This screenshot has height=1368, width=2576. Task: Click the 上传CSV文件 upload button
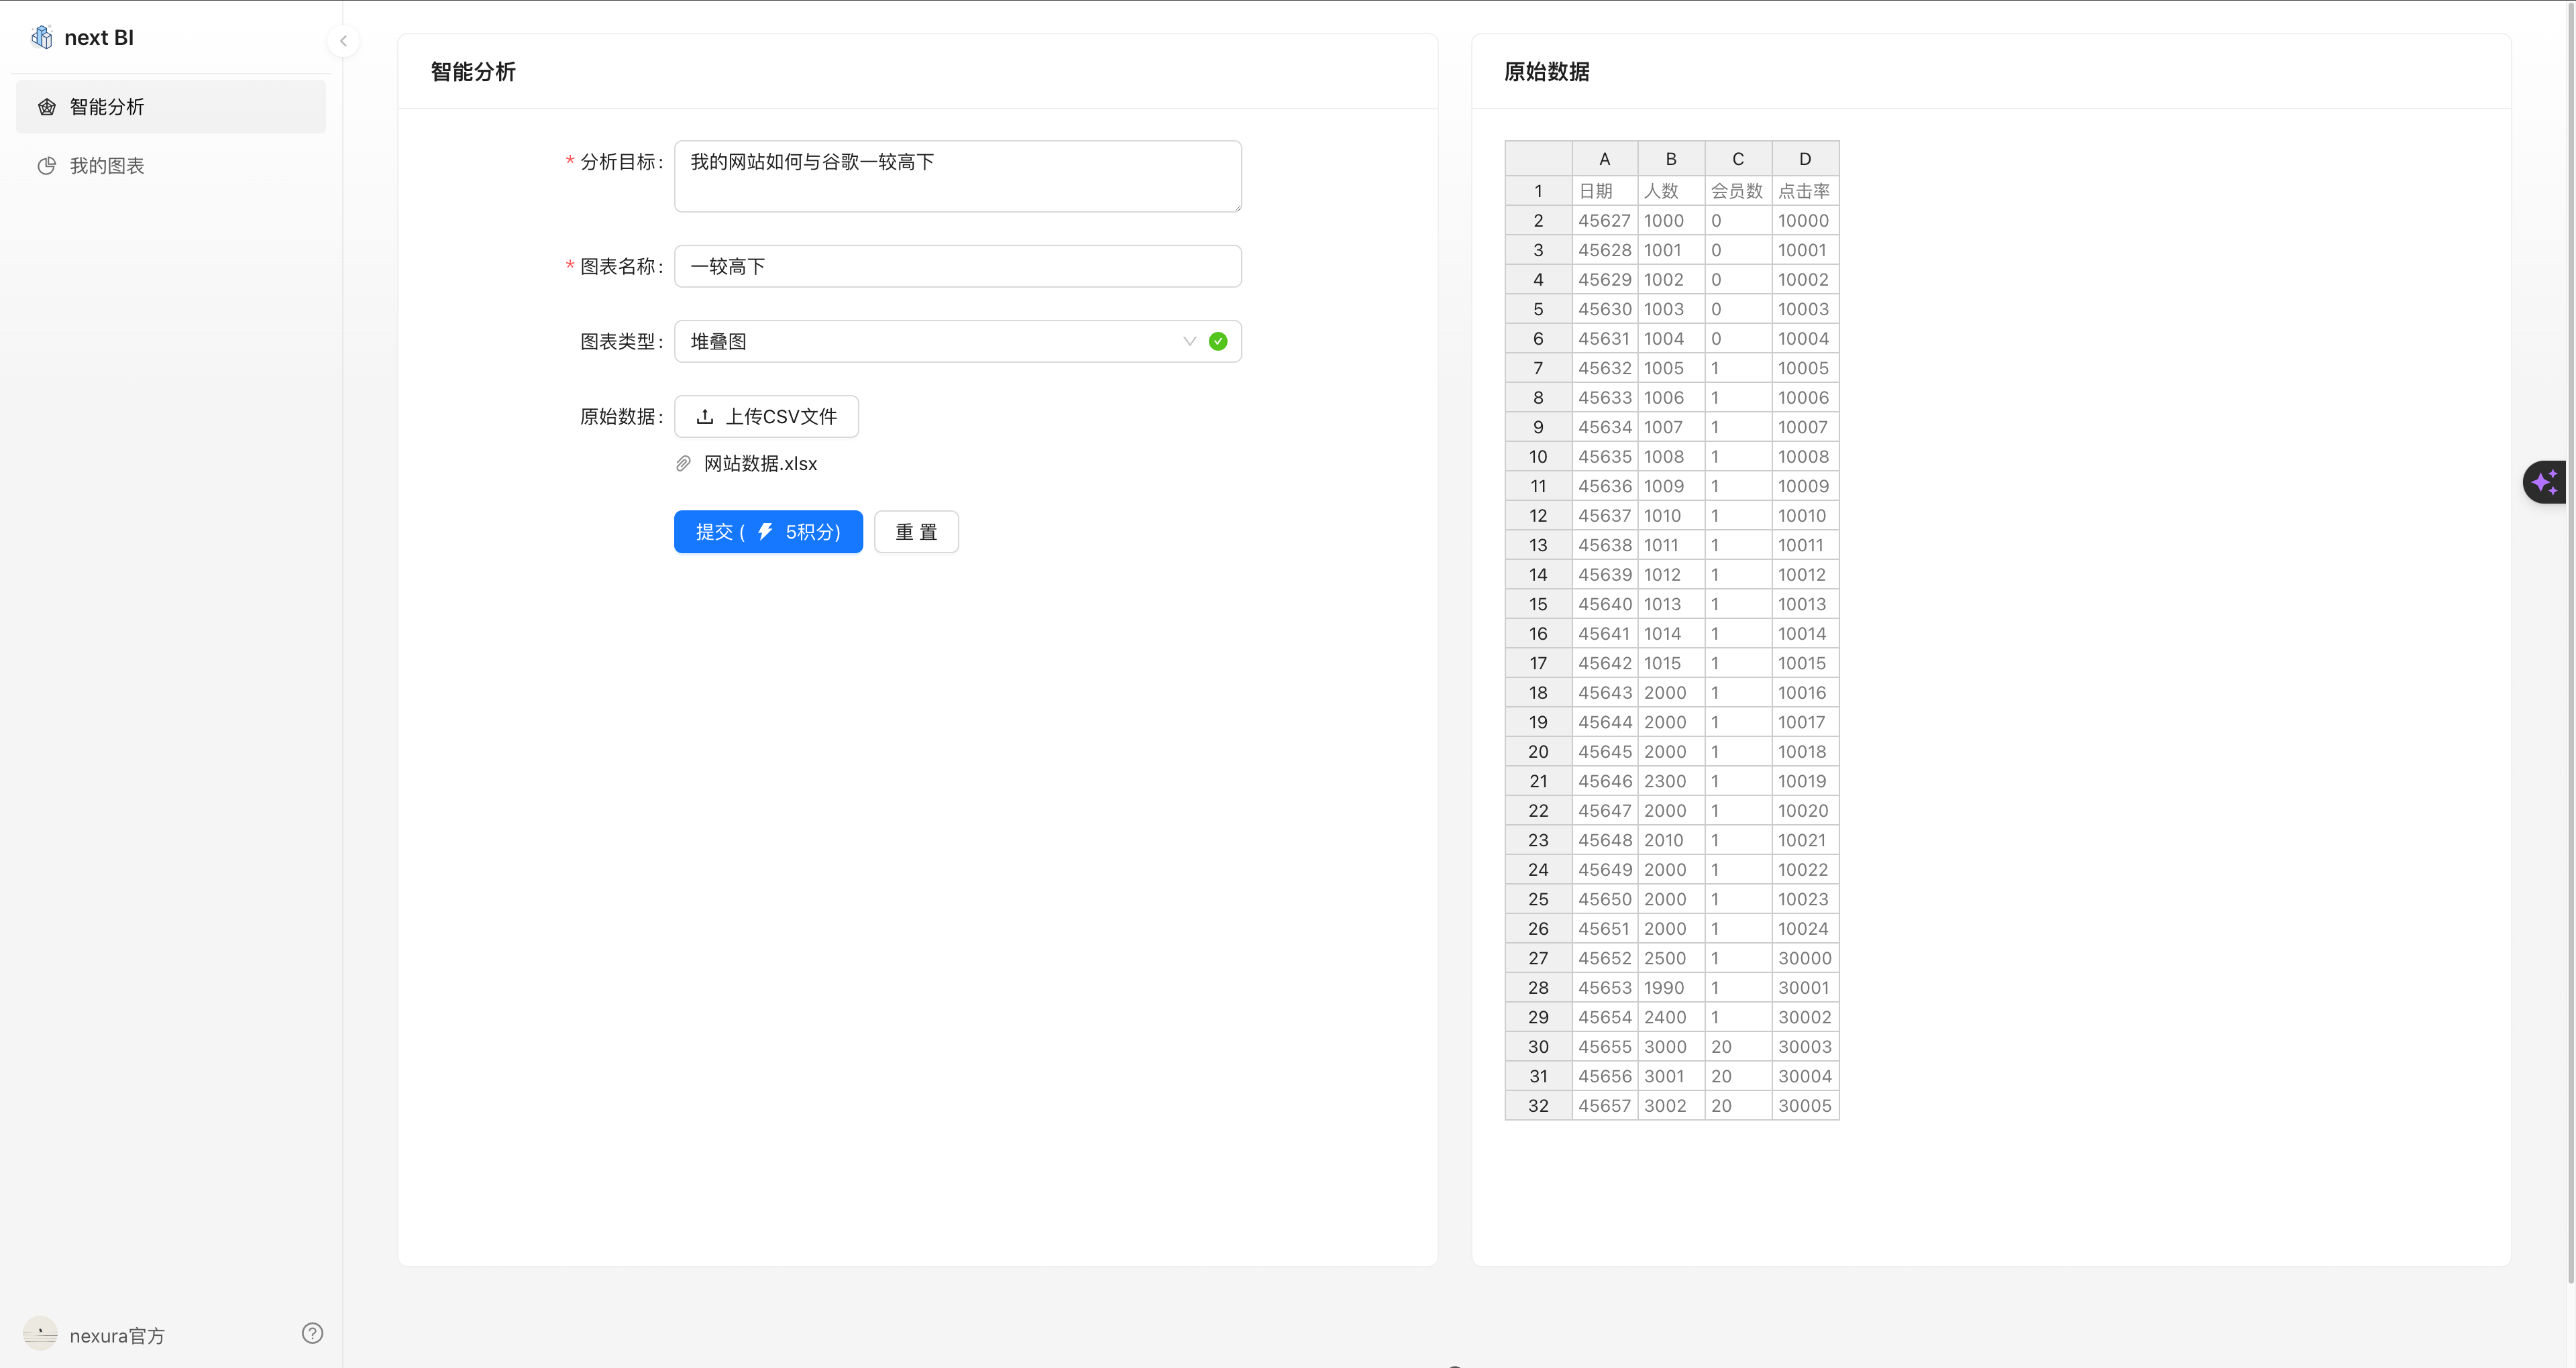[766, 417]
